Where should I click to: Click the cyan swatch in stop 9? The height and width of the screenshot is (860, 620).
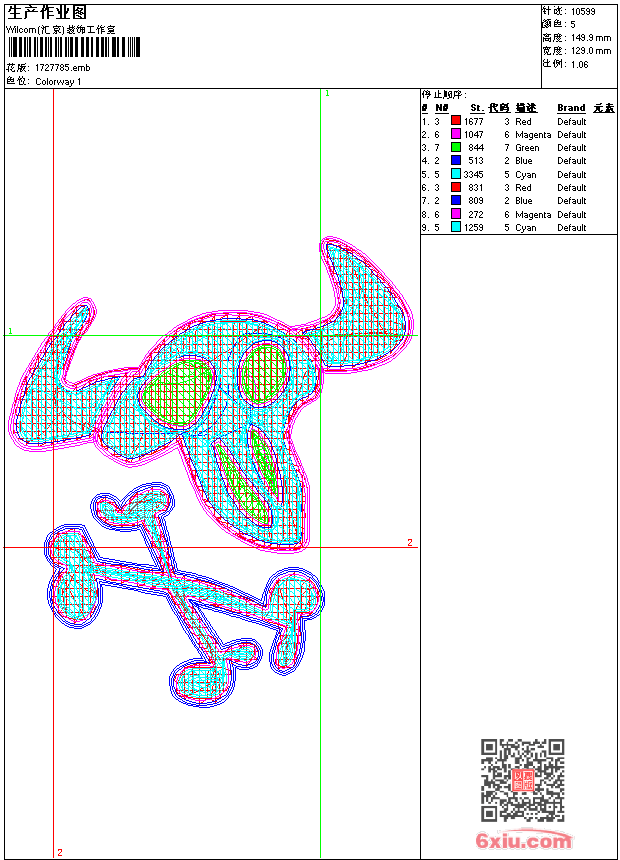point(456,227)
